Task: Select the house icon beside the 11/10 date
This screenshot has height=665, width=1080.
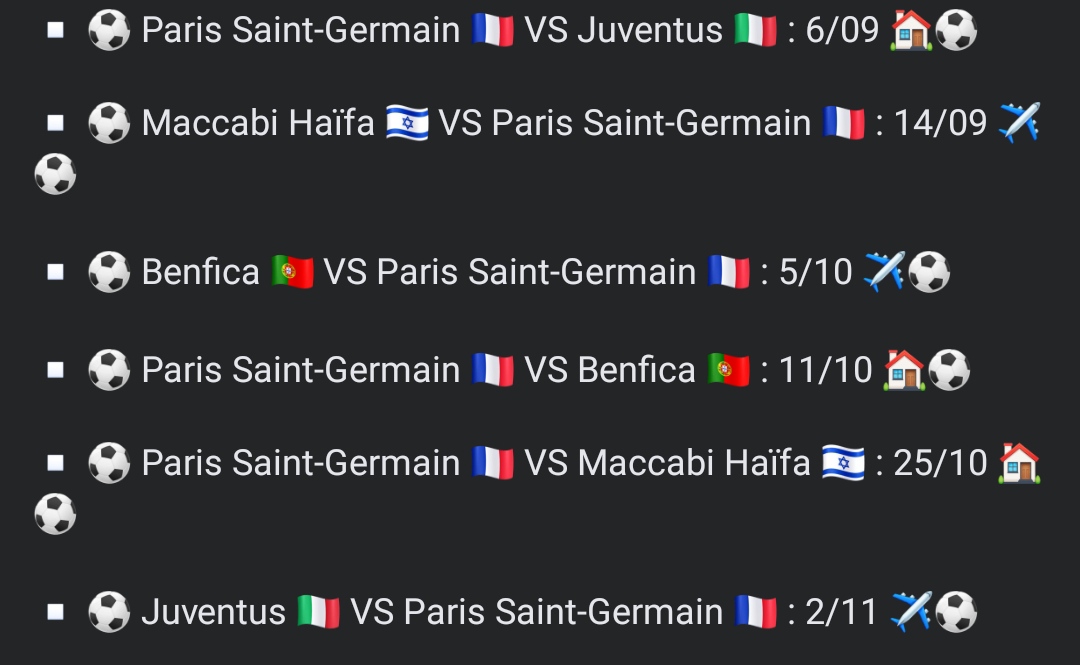Action: pos(904,370)
